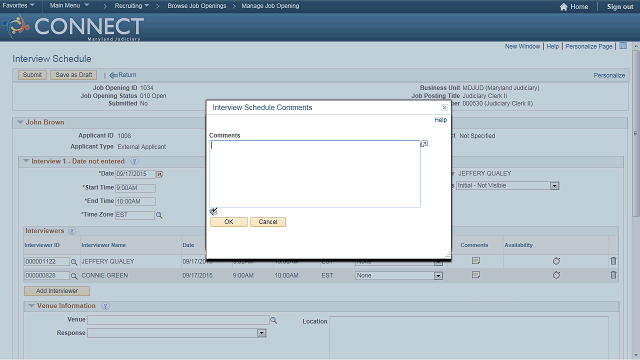Click the Return link
The image size is (640, 360).
click(x=127, y=75)
